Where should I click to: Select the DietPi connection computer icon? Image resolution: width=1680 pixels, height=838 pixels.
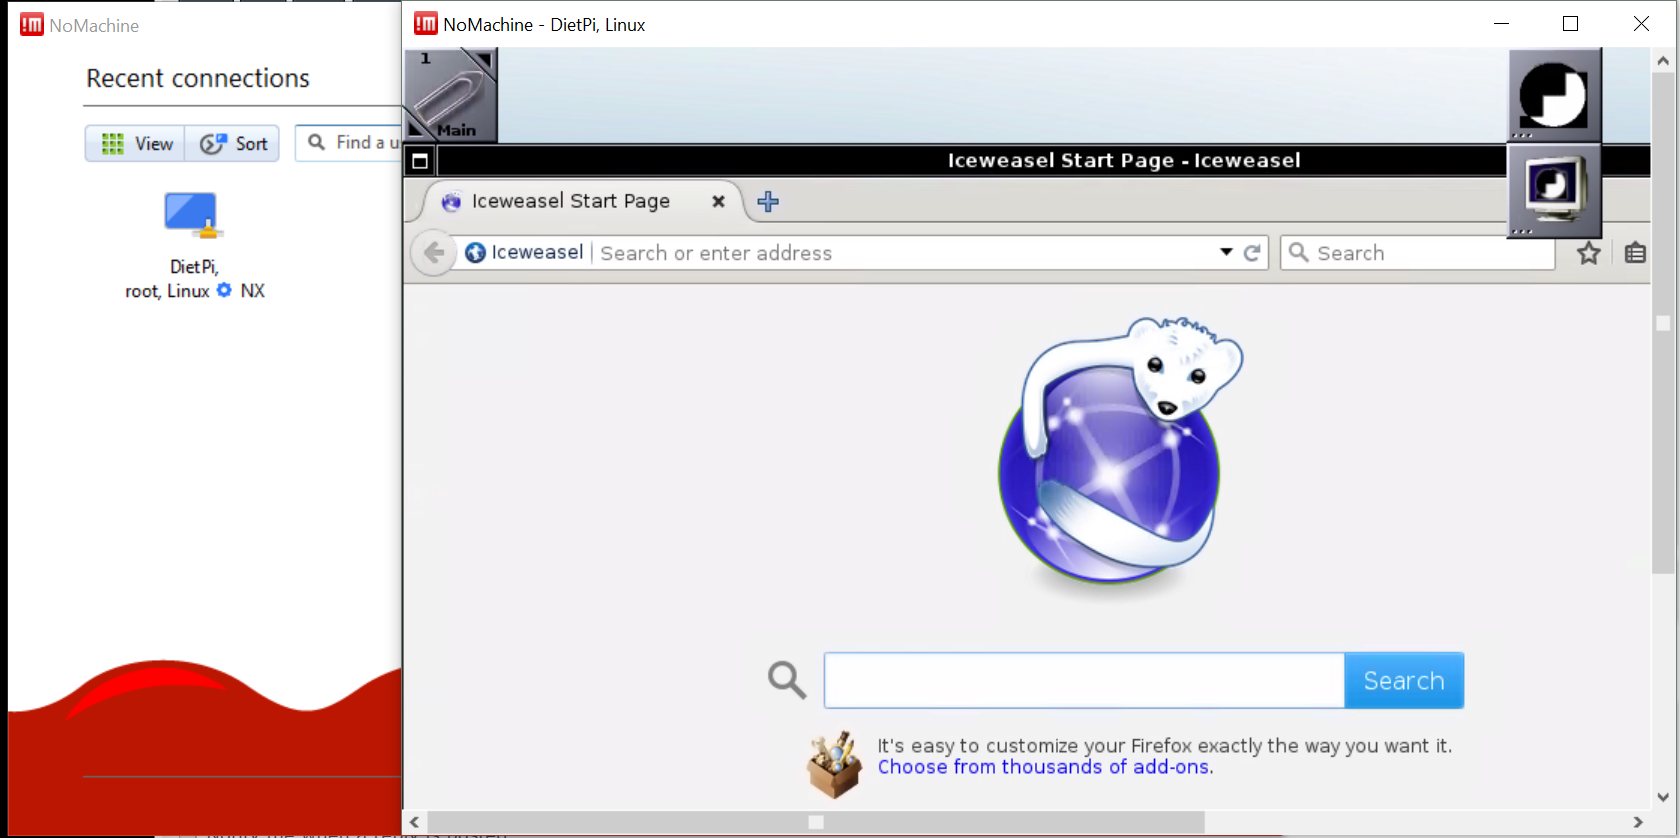[x=192, y=216]
